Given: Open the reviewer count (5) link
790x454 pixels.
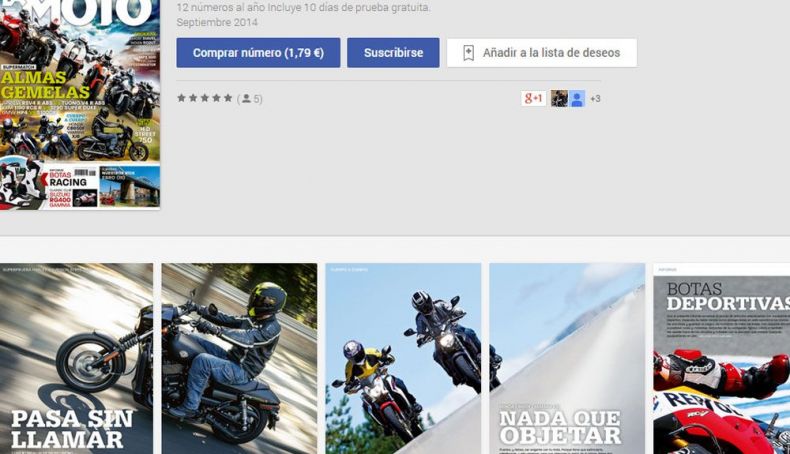Looking at the screenshot, I should click(x=250, y=99).
